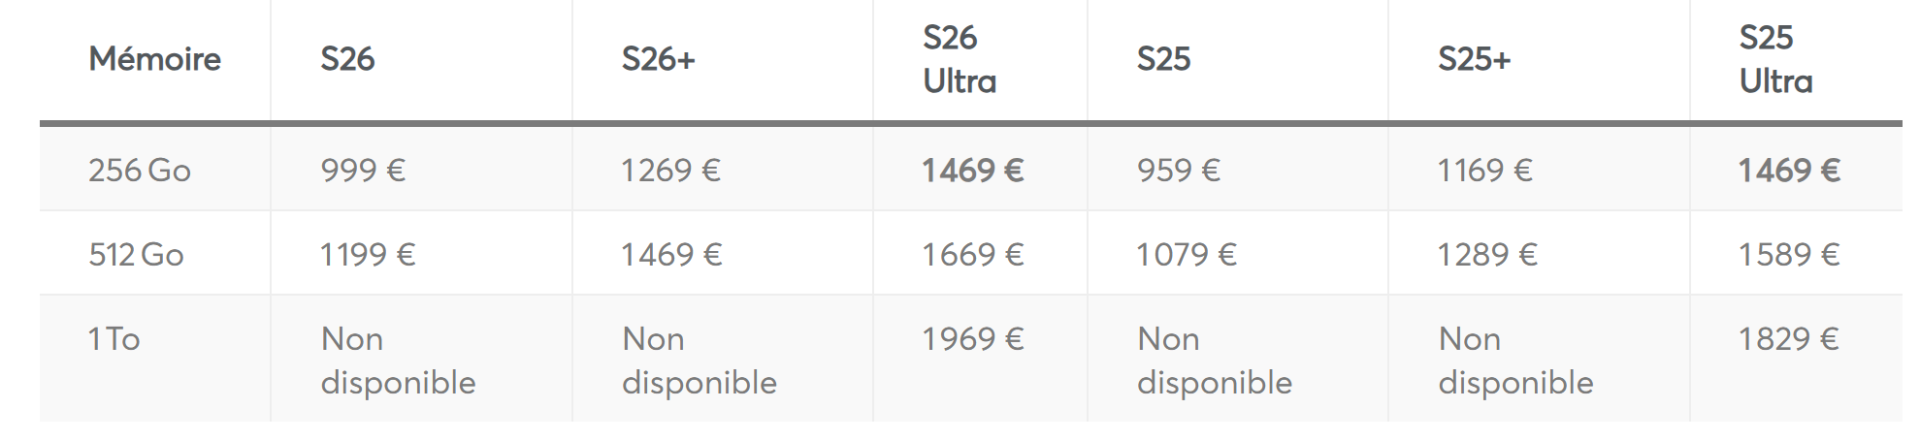Click the S26 Ultra column header

tap(959, 59)
